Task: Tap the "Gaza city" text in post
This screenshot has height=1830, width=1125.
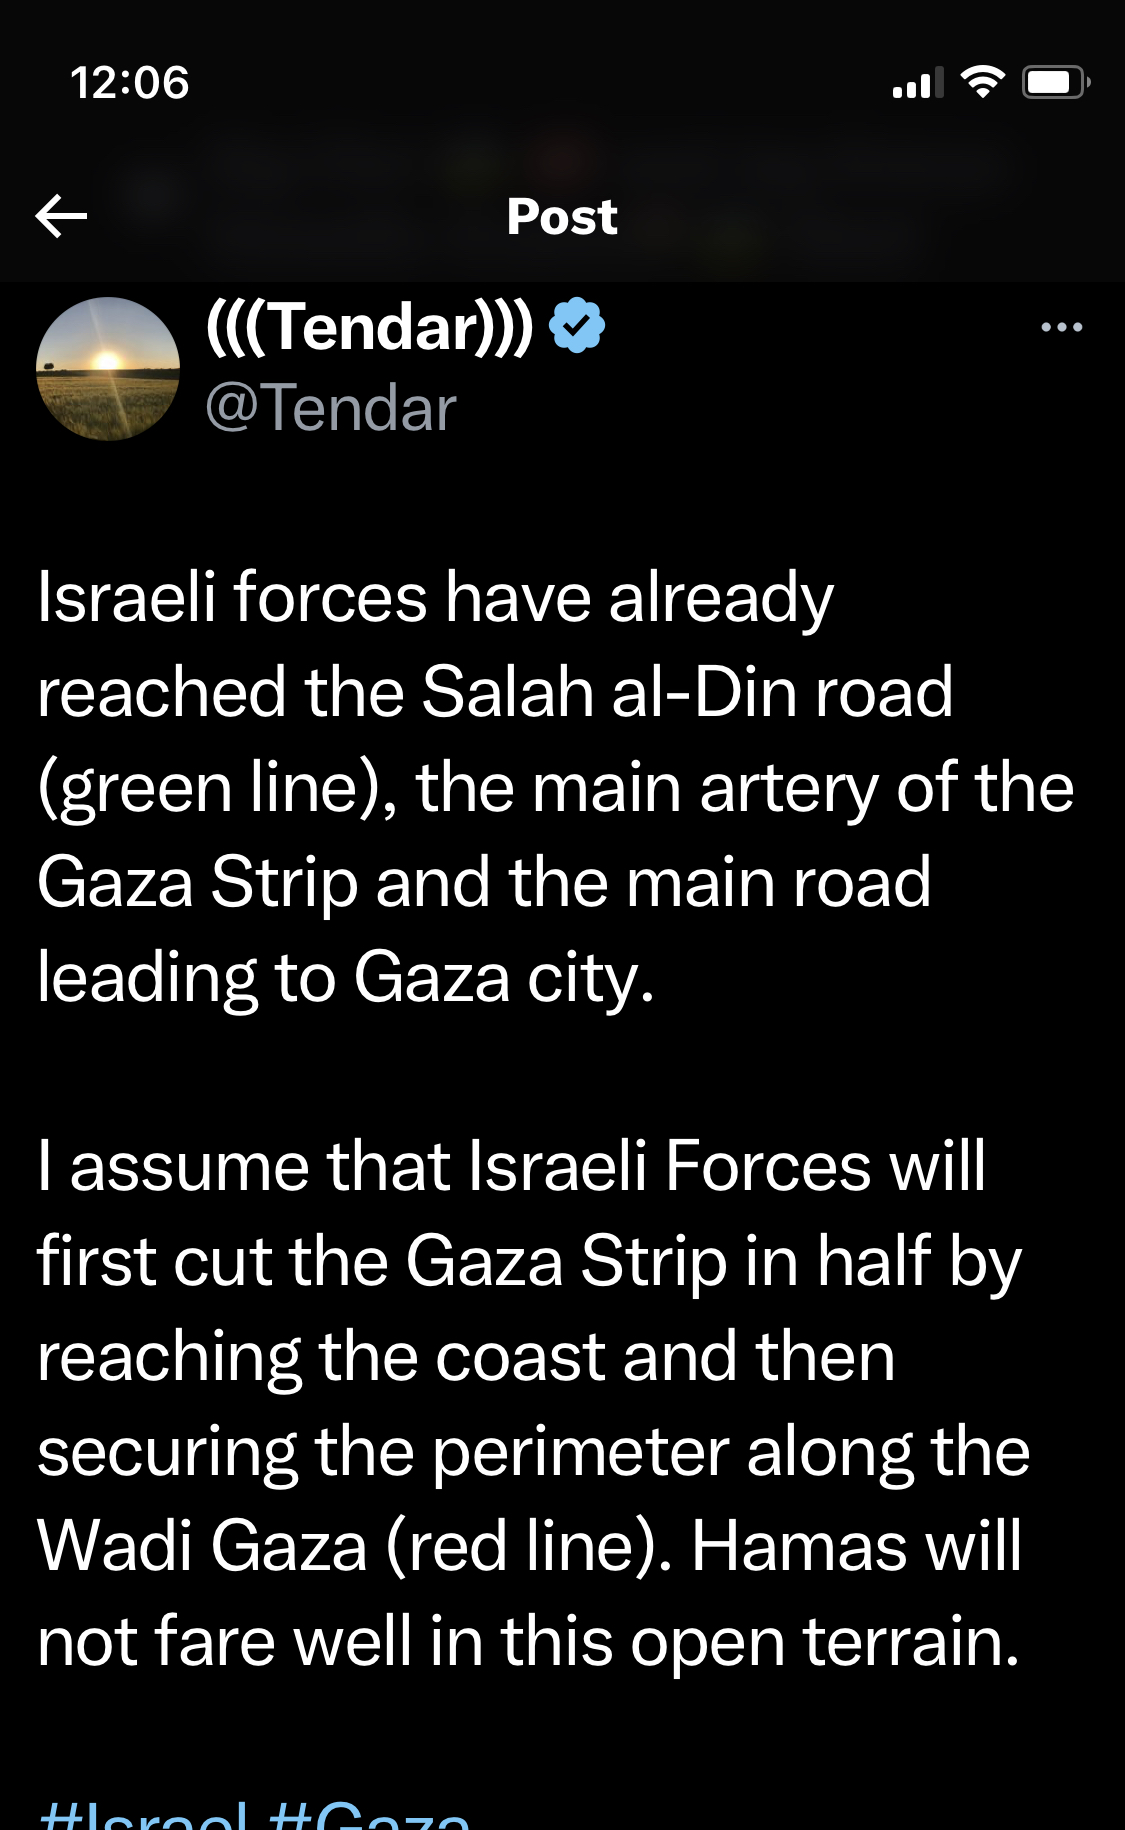Action: tap(504, 978)
